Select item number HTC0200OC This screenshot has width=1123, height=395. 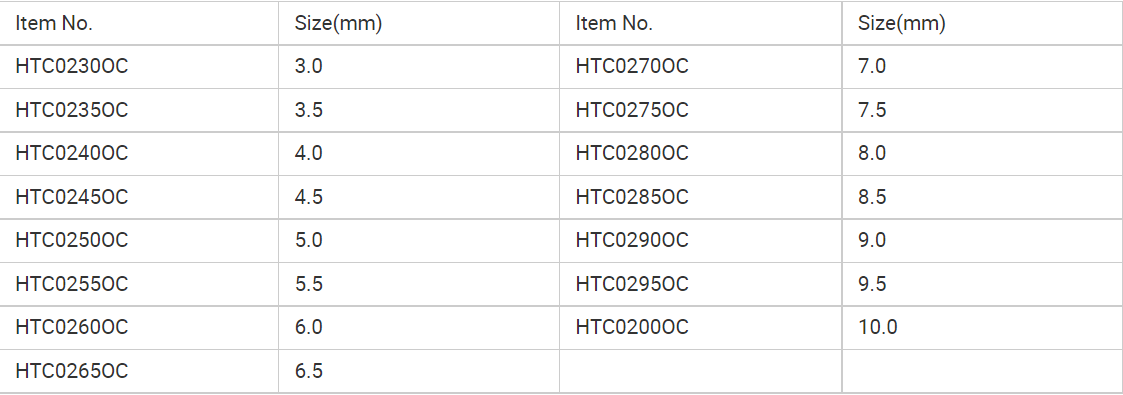pyautogui.click(x=632, y=327)
